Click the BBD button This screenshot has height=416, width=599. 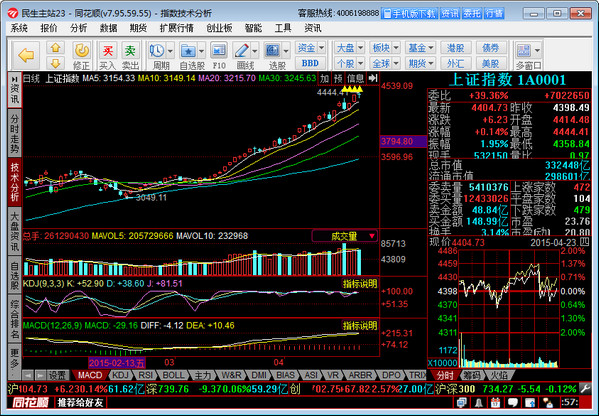pyautogui.click(x=310, y=63)
